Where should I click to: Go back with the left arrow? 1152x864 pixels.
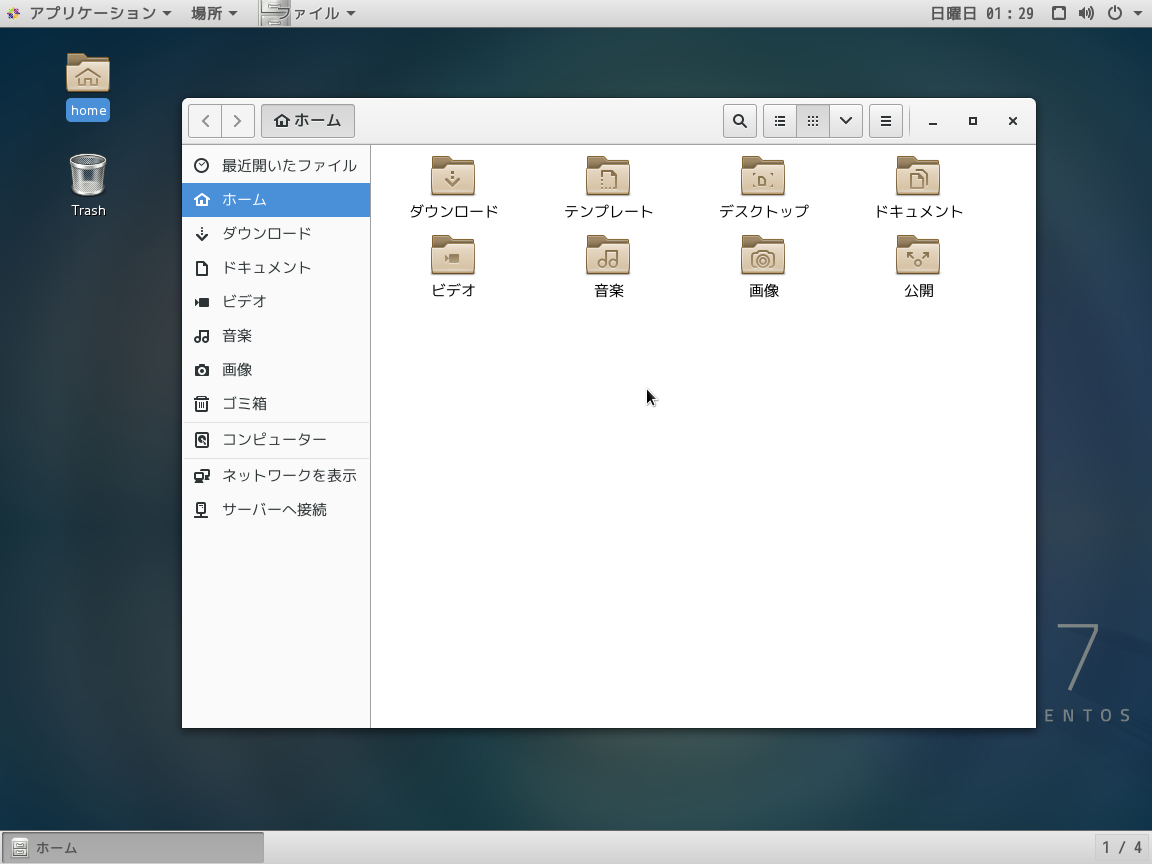pyautogui.click(x=205, y=121)
